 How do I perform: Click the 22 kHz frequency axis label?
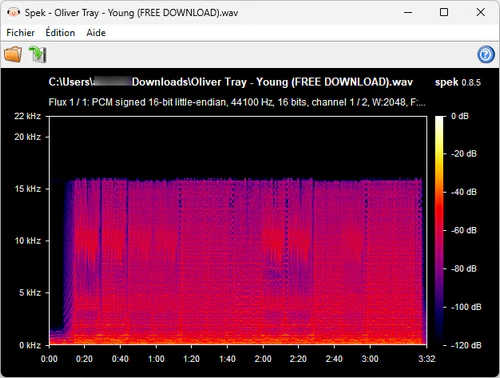[x=27, y=116]
